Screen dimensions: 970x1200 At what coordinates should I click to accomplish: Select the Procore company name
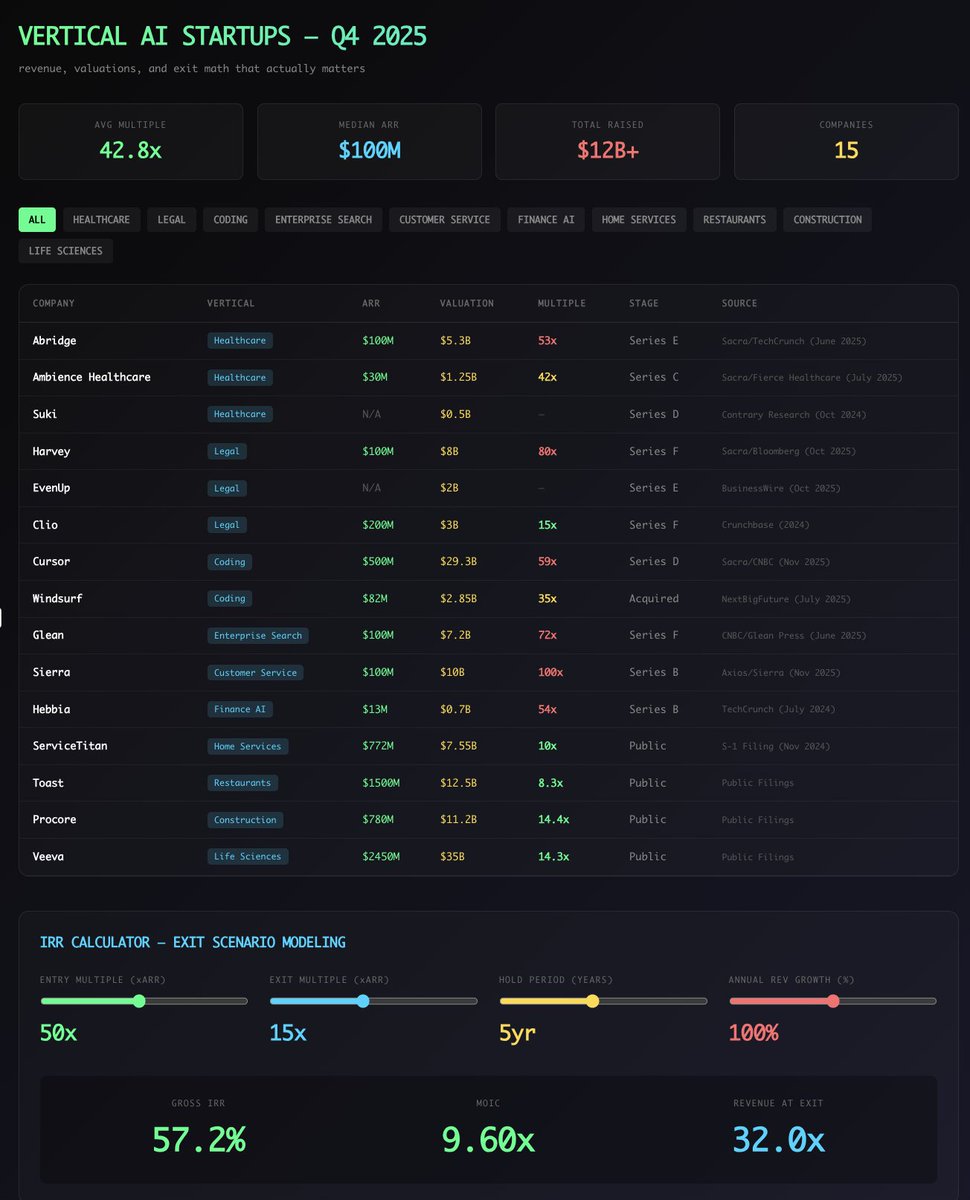point(55,820)
